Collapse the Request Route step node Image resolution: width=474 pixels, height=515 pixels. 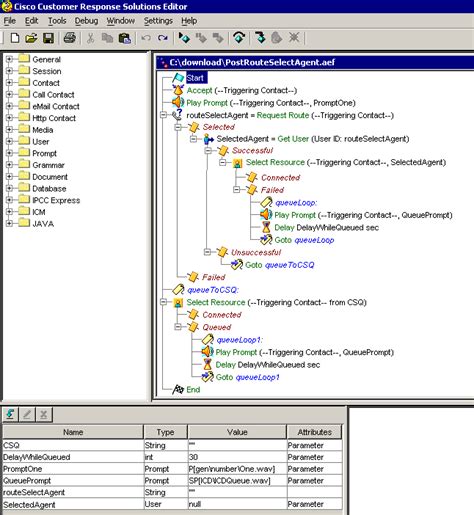[x=163, y=115]
